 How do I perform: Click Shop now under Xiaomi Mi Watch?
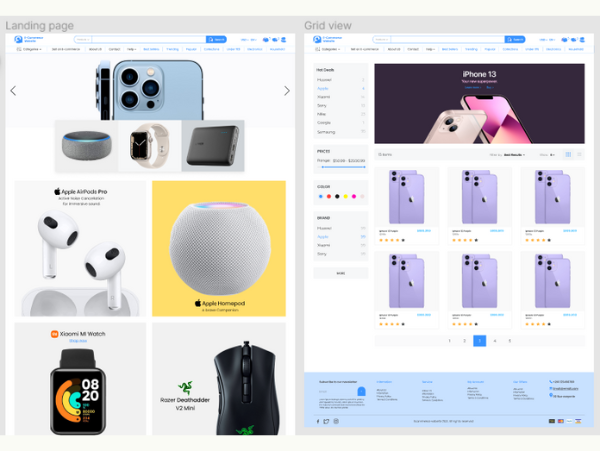(x=78, y=341)
